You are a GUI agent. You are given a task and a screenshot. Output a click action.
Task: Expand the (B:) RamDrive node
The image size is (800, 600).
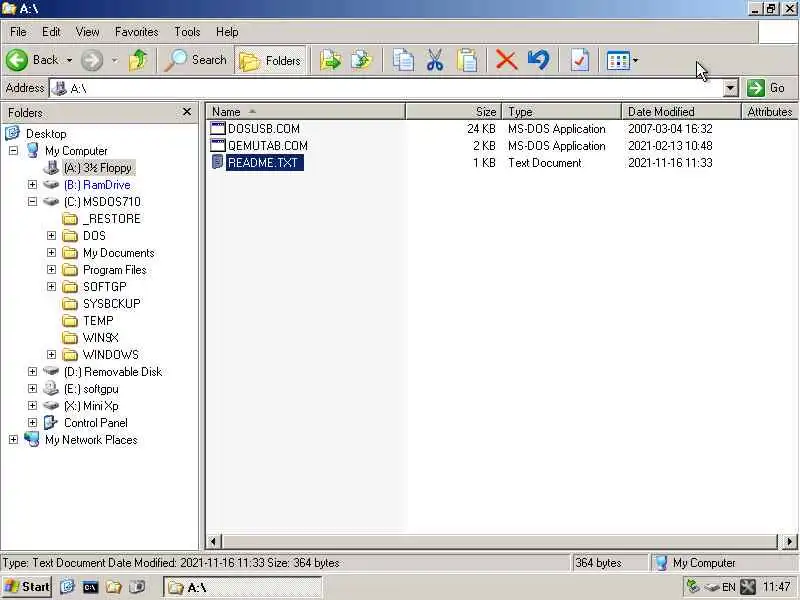click(32, 185)
